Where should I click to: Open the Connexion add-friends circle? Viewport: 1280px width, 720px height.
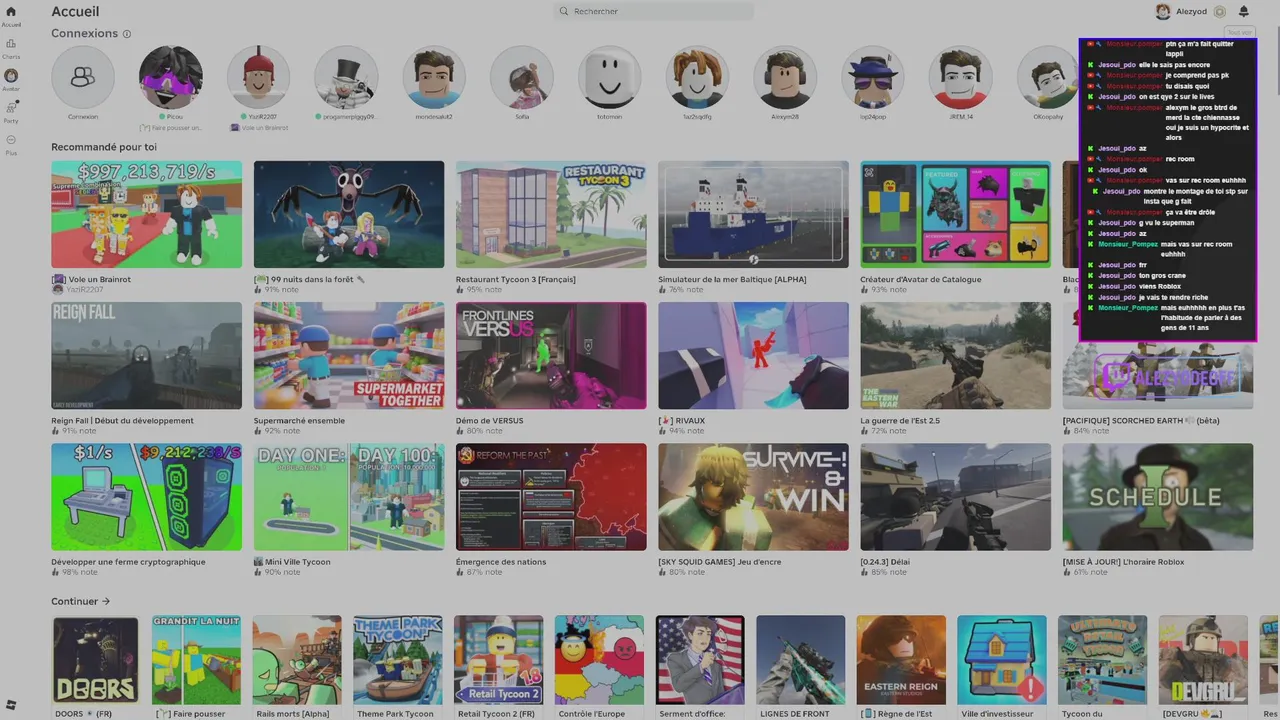tap(83, 77)
